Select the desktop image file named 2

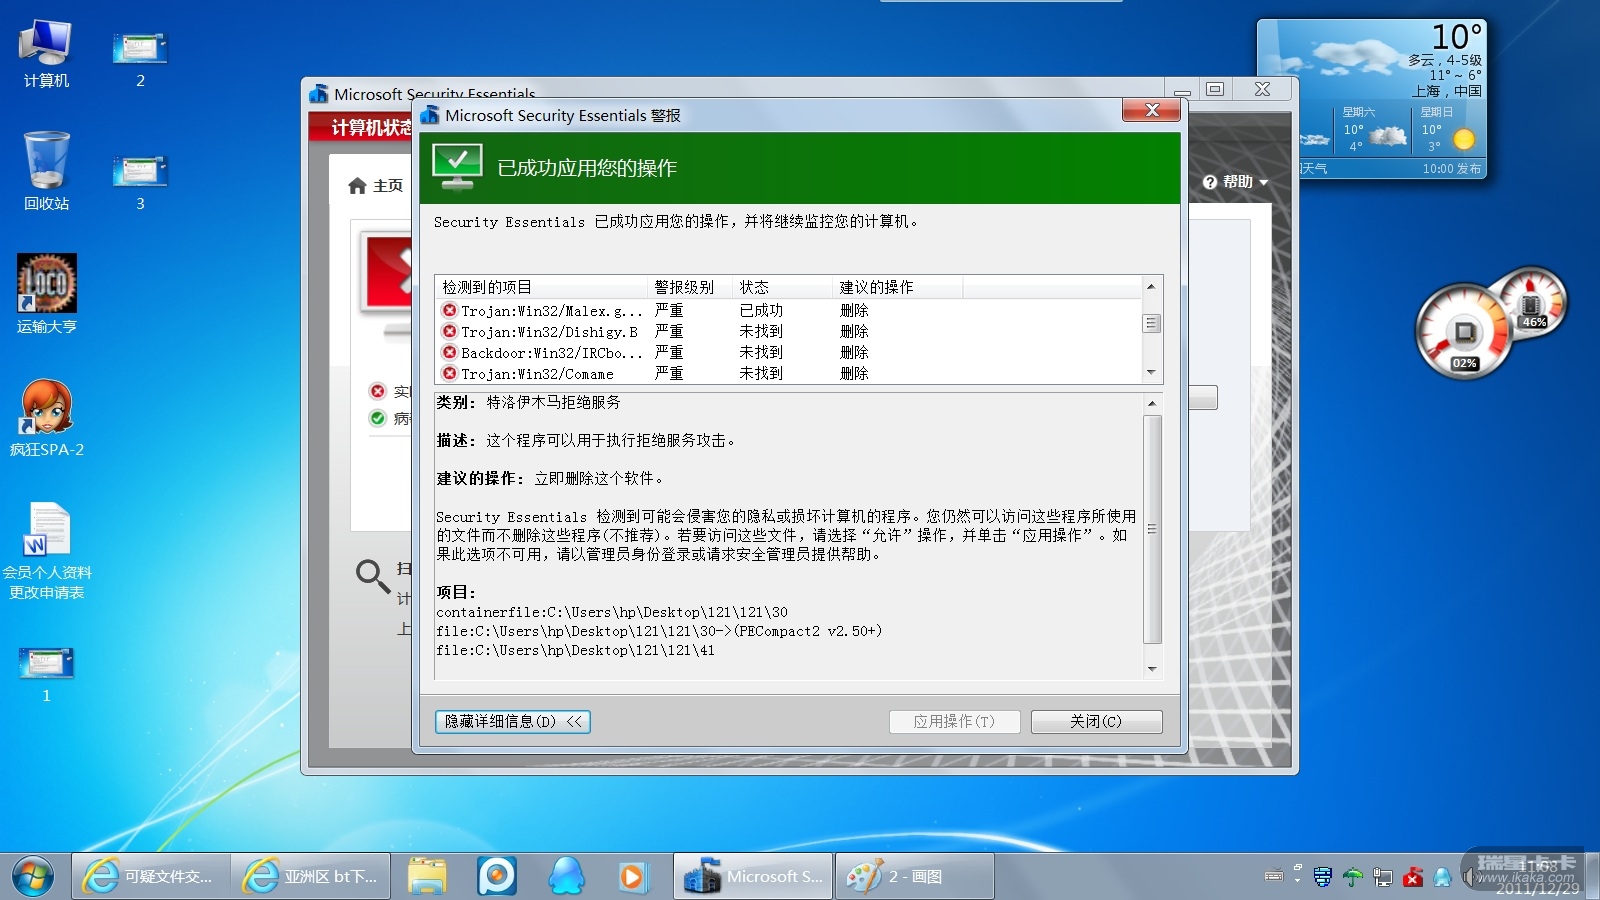(x=140, y=58)
